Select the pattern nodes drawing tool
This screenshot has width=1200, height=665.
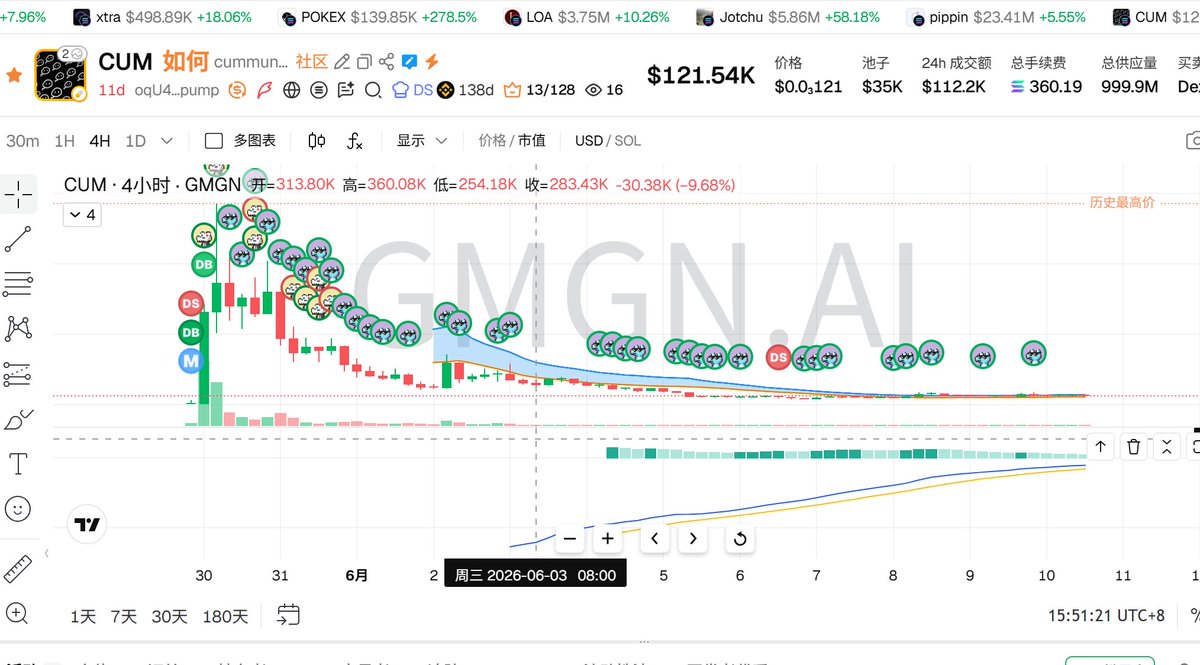tap(18, 328)
